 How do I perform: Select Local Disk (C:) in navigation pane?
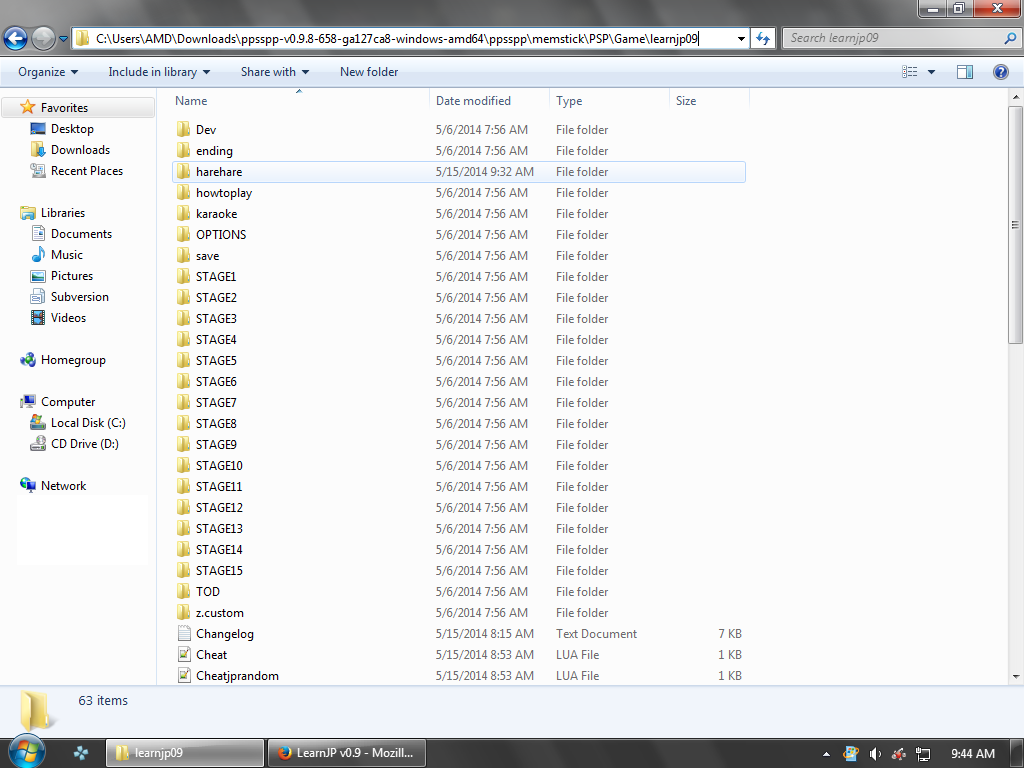coord(88,423)
